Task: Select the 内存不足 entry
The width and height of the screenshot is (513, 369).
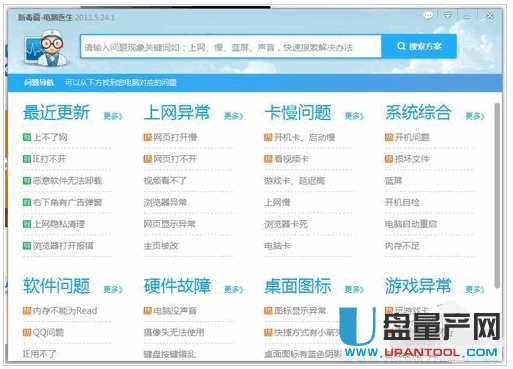Action: click(402, 246)
